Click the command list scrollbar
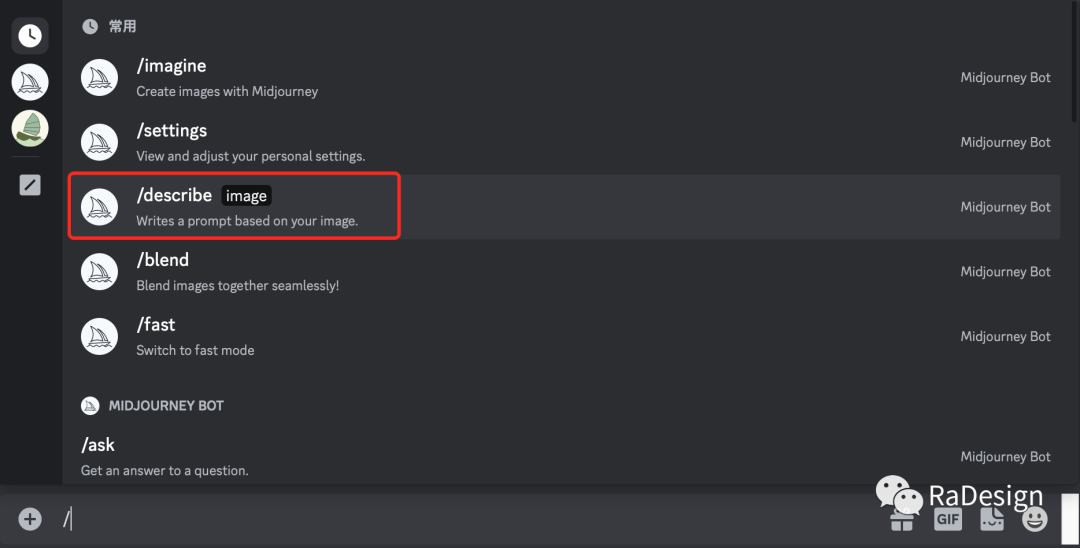The height and width of the screenshot is (548, 1080). point(1075,62)
